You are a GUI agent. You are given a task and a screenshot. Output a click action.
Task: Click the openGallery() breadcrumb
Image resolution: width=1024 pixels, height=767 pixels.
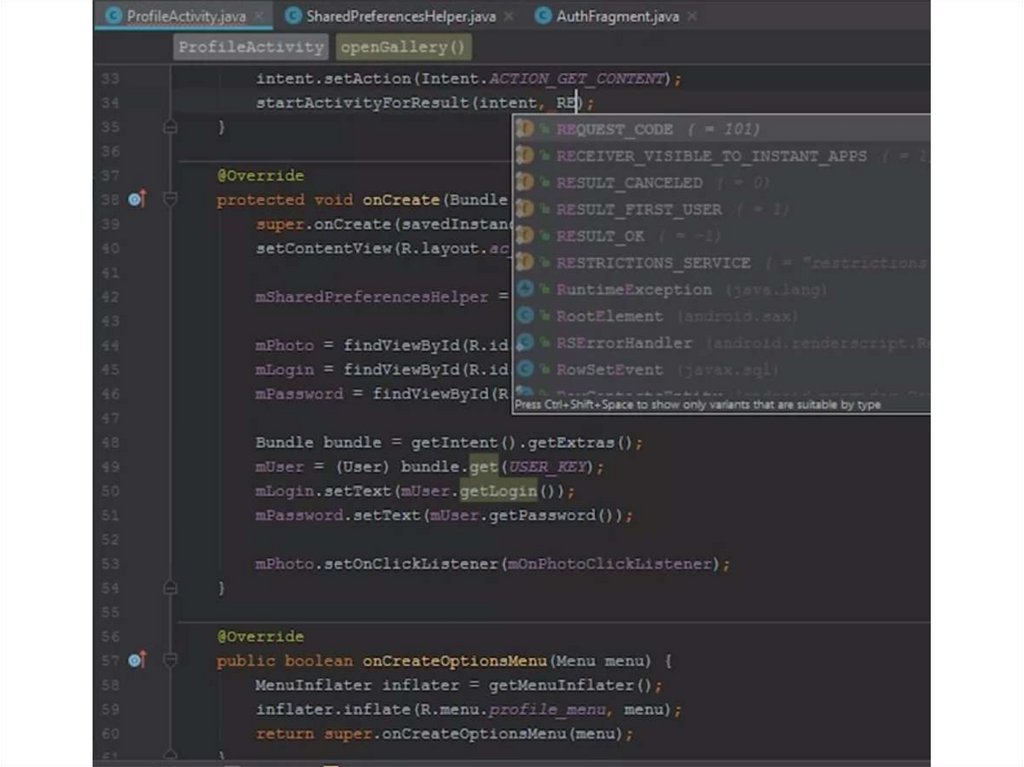(x=403, y=47)
